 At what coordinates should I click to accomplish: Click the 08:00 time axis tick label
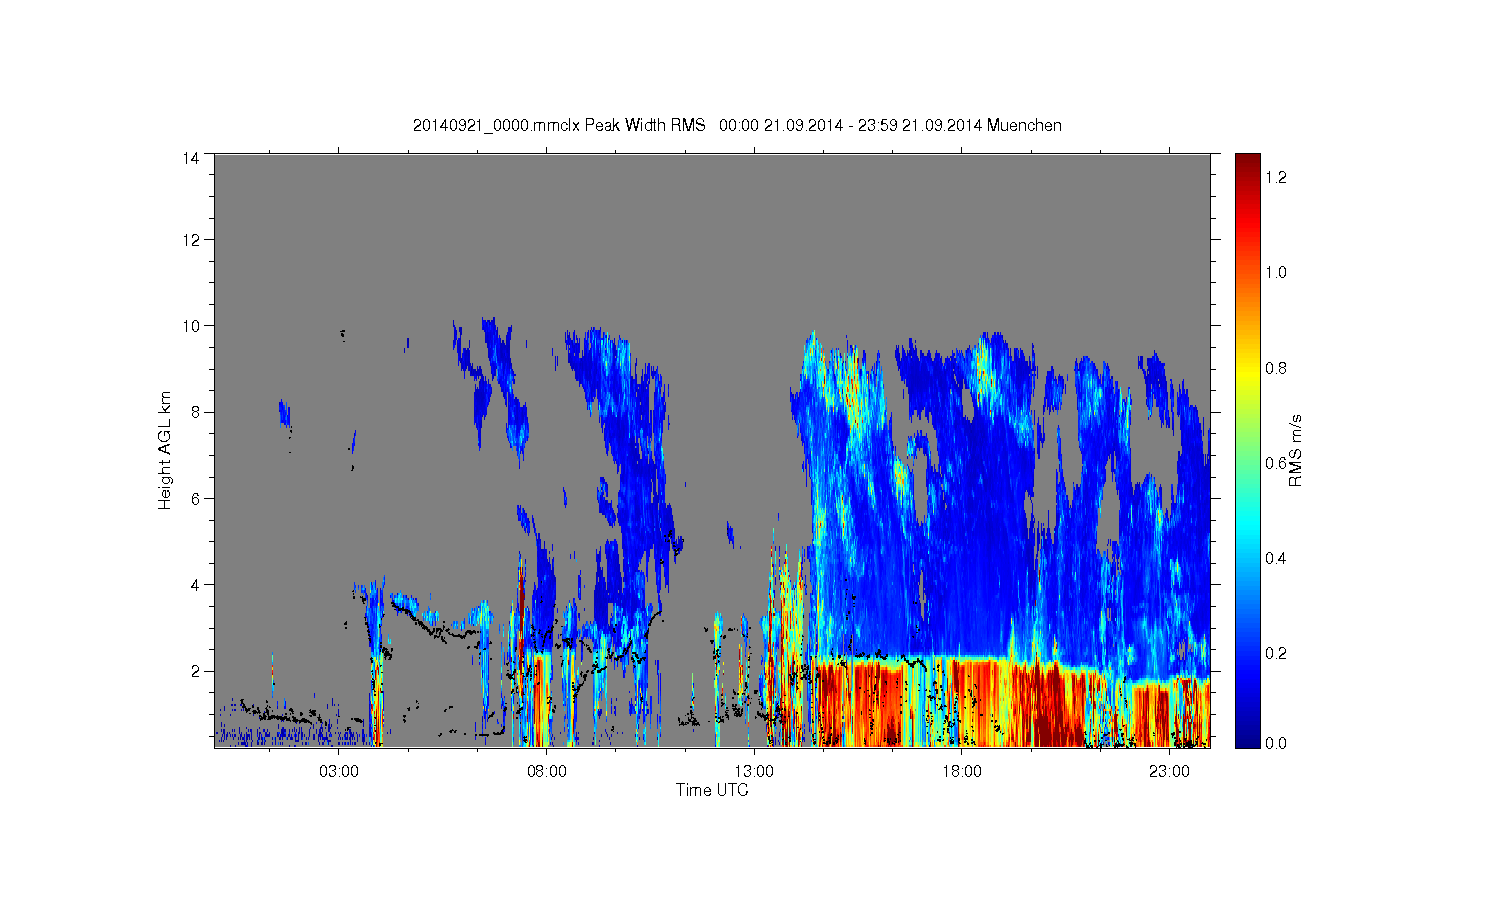coord(547,772)
